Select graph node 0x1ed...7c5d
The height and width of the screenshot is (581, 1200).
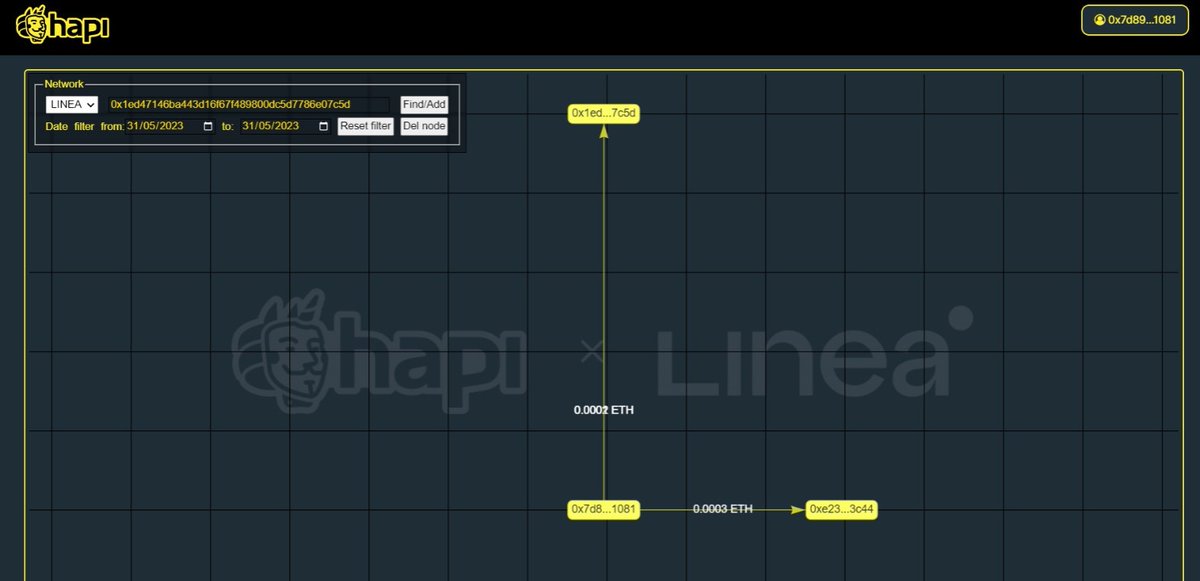click(x=603, y=114)
